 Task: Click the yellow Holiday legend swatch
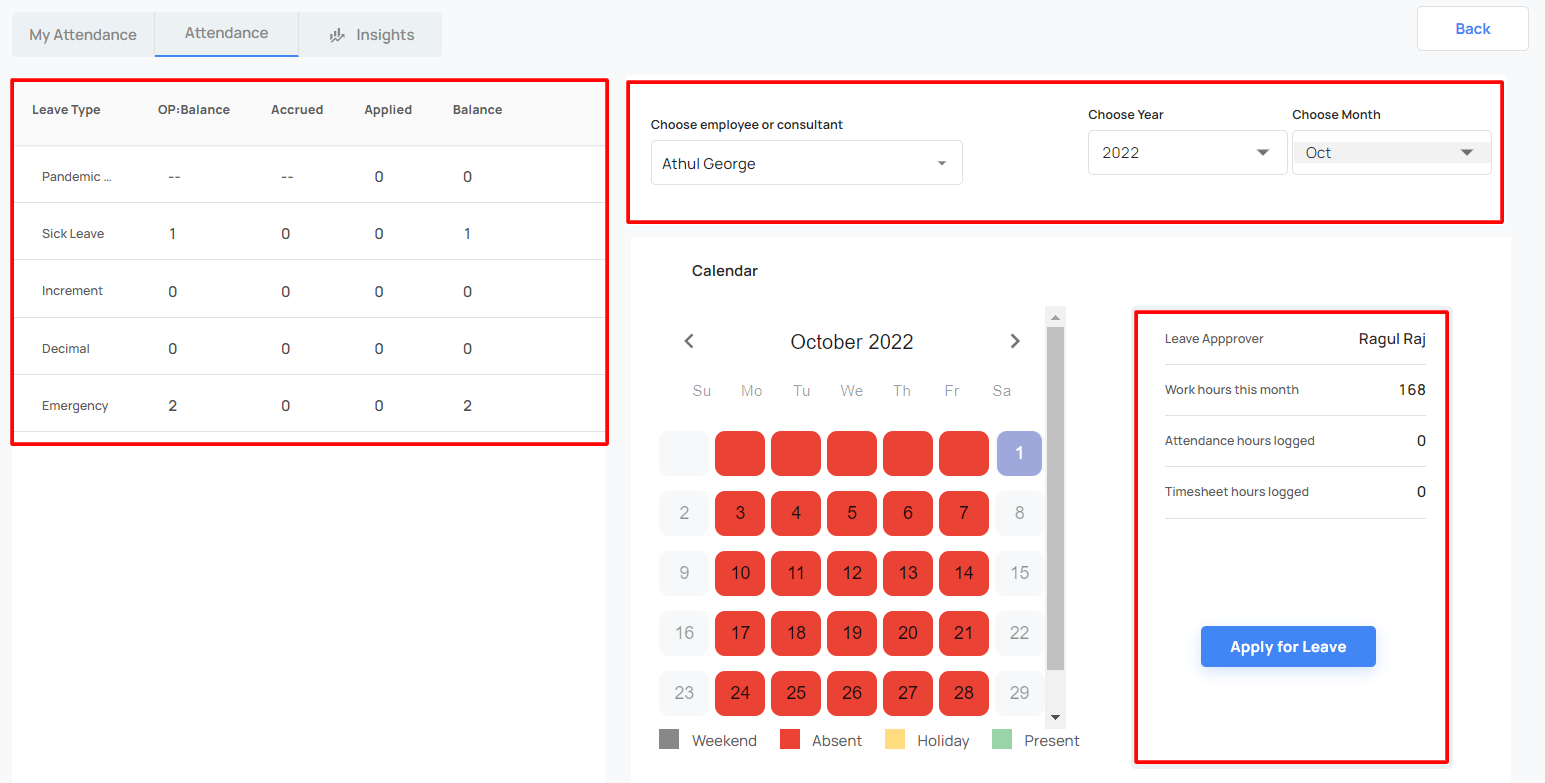pyautogui.click(x=895, y=740)
